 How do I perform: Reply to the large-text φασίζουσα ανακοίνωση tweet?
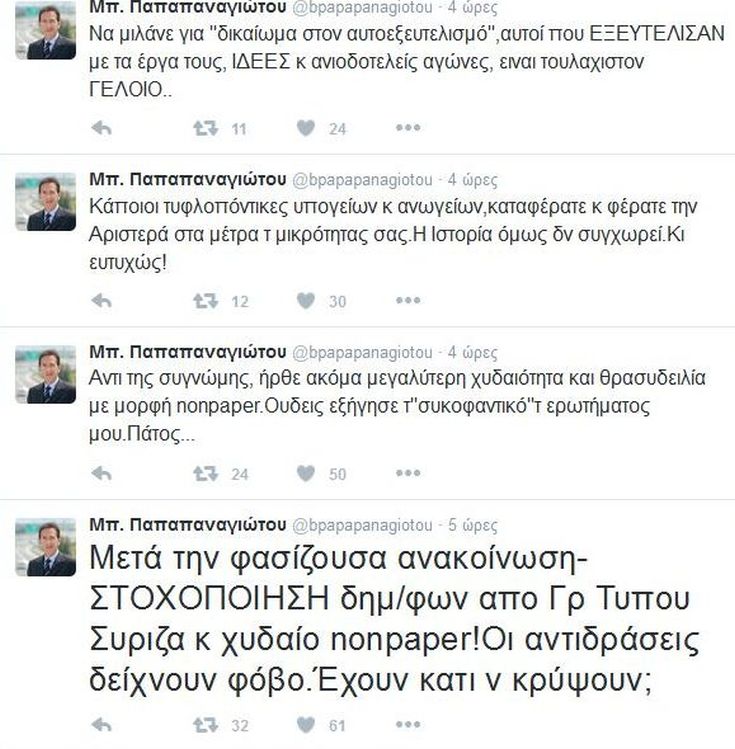(x=101, y=725)
